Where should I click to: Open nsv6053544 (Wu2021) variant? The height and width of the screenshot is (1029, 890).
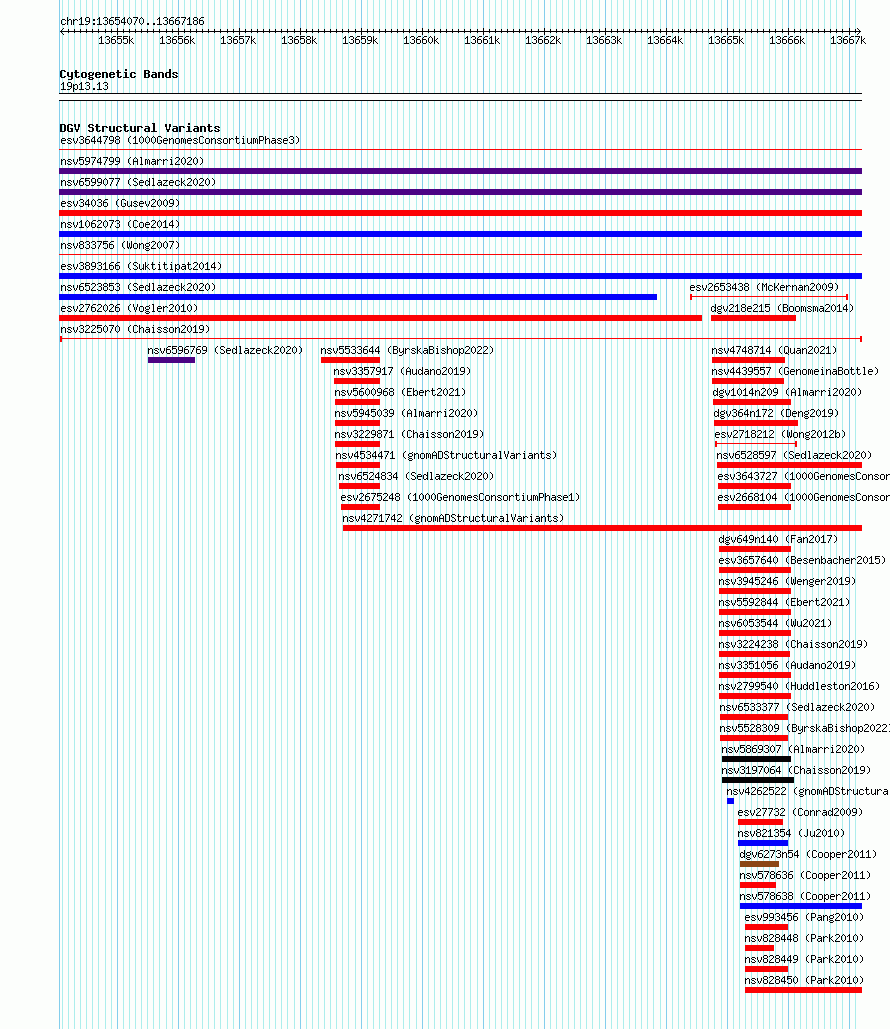pyautogui.click(x=775, y=623)
